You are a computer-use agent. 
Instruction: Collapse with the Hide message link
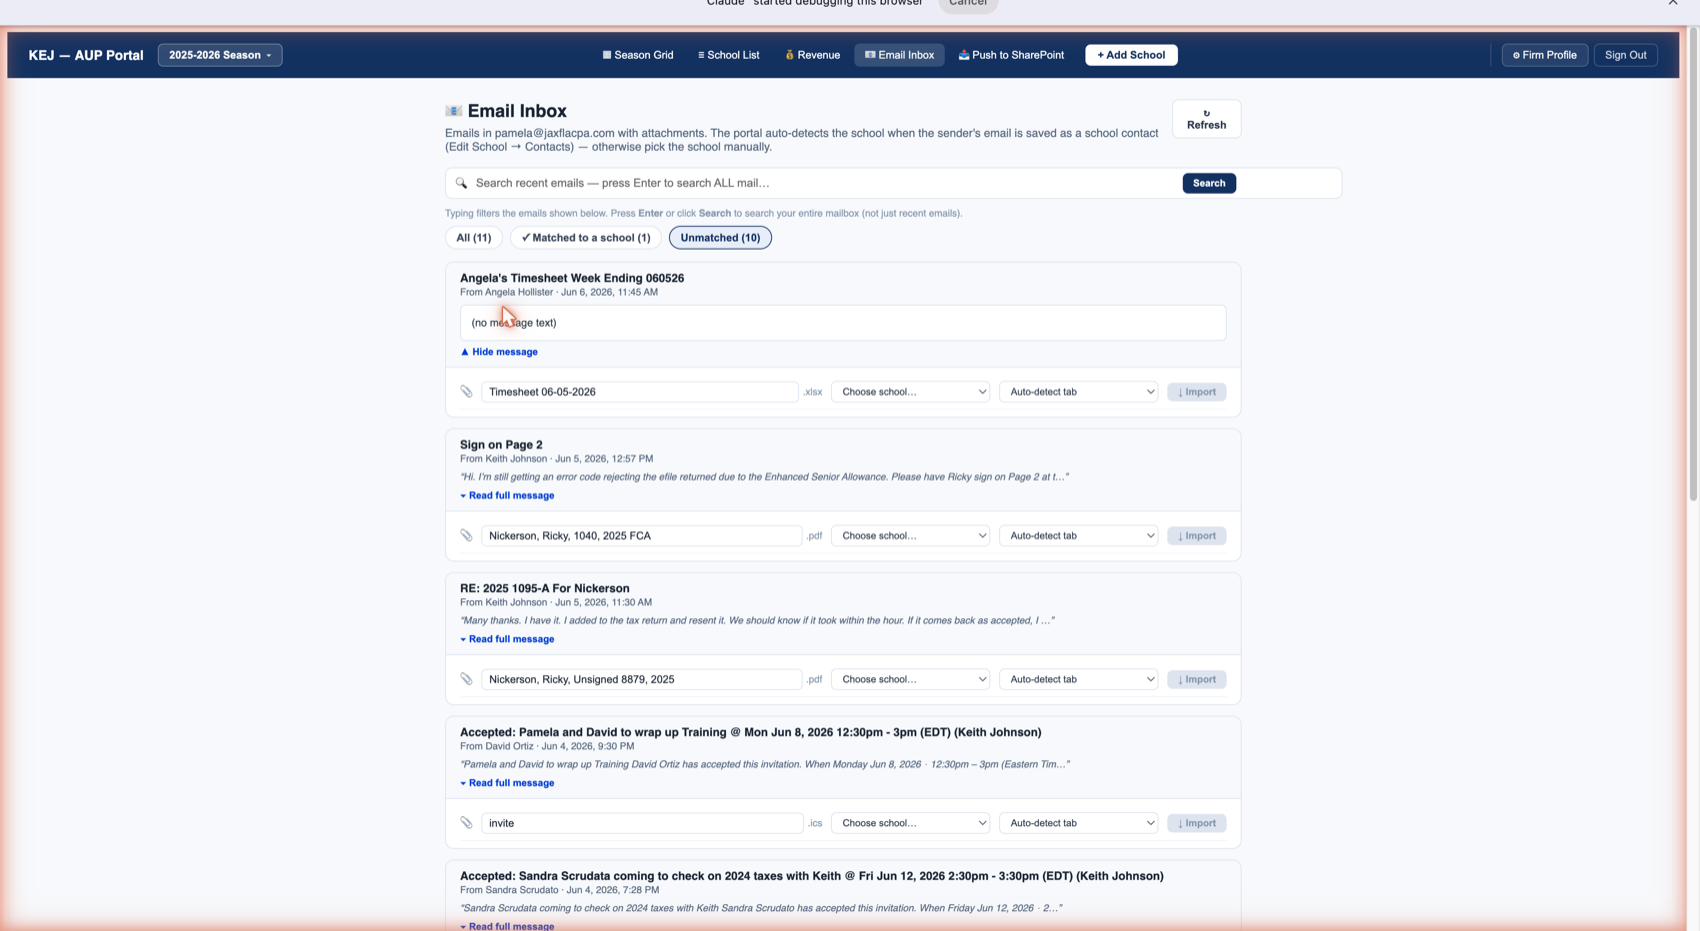click(499, 352)
